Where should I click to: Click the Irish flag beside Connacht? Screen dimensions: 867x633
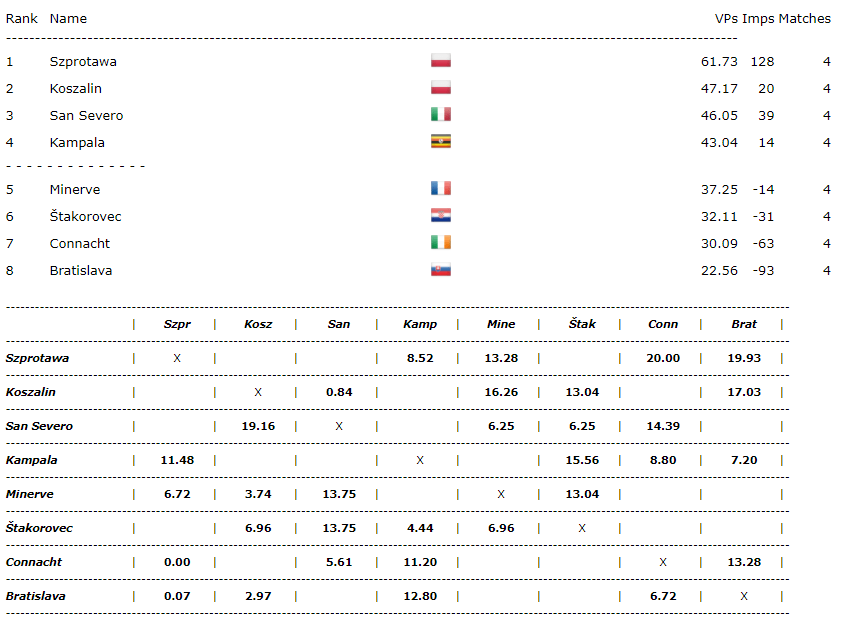[441, 243]
